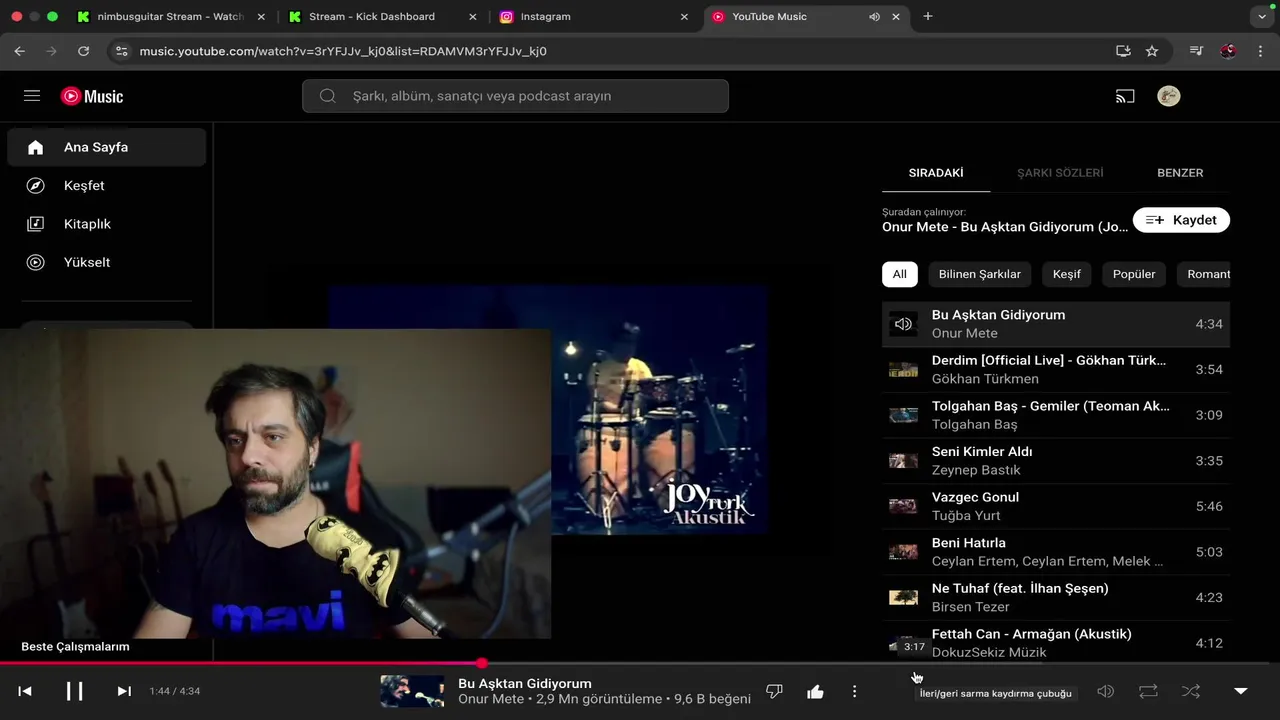Skip to previous track
This screenshot has width=1280, height=720.
click(25, 691)
